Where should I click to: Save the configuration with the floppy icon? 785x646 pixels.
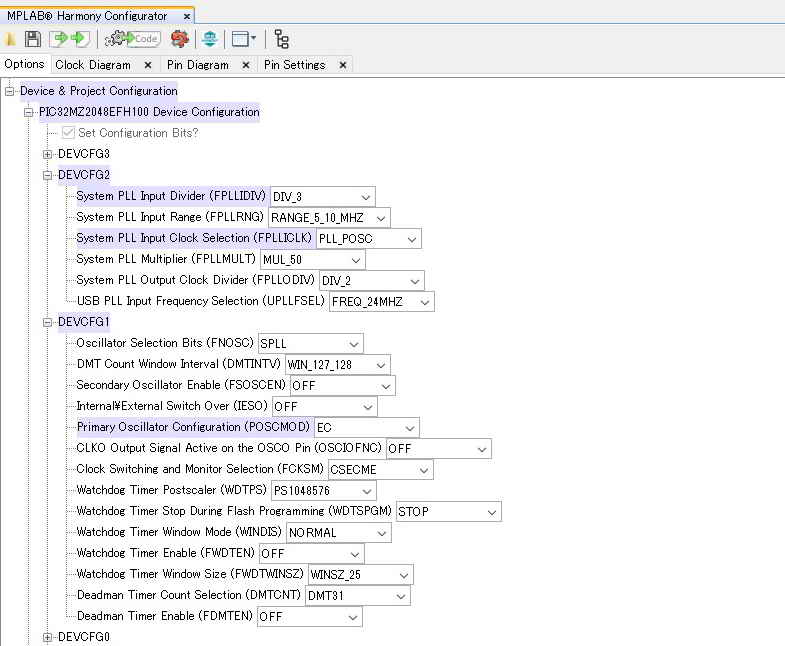[33, 39]
